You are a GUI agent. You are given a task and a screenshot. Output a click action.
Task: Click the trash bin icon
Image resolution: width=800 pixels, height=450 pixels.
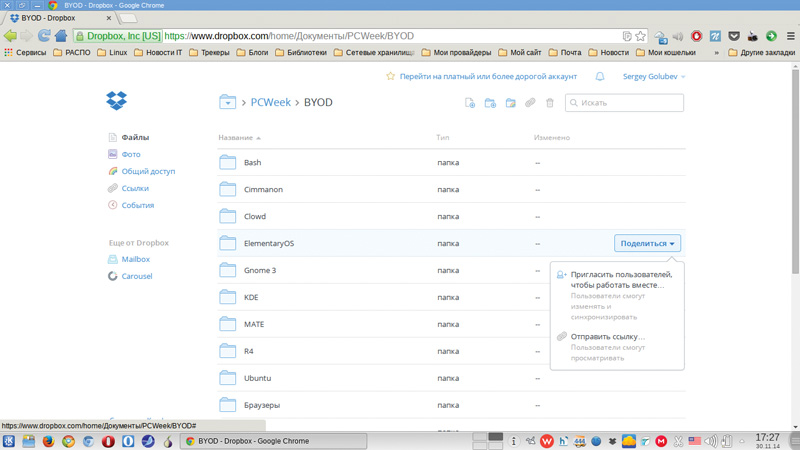[x=549, y=103]
